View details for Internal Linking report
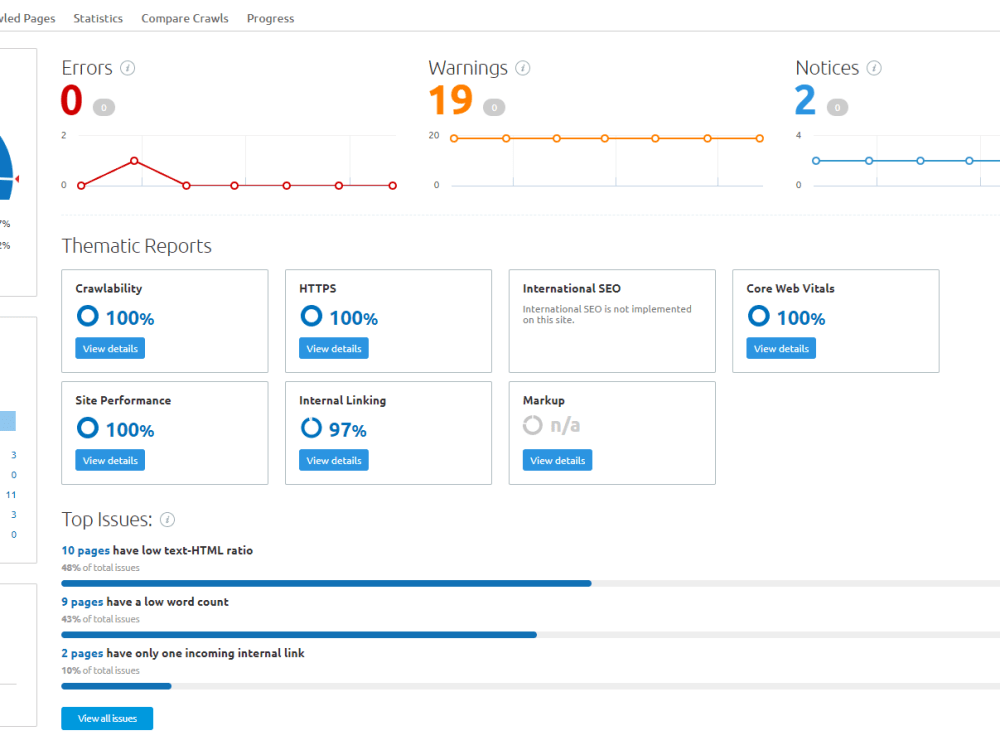Screen dimensions: 1000x750 pyautogui.click(x=334, y=460)
